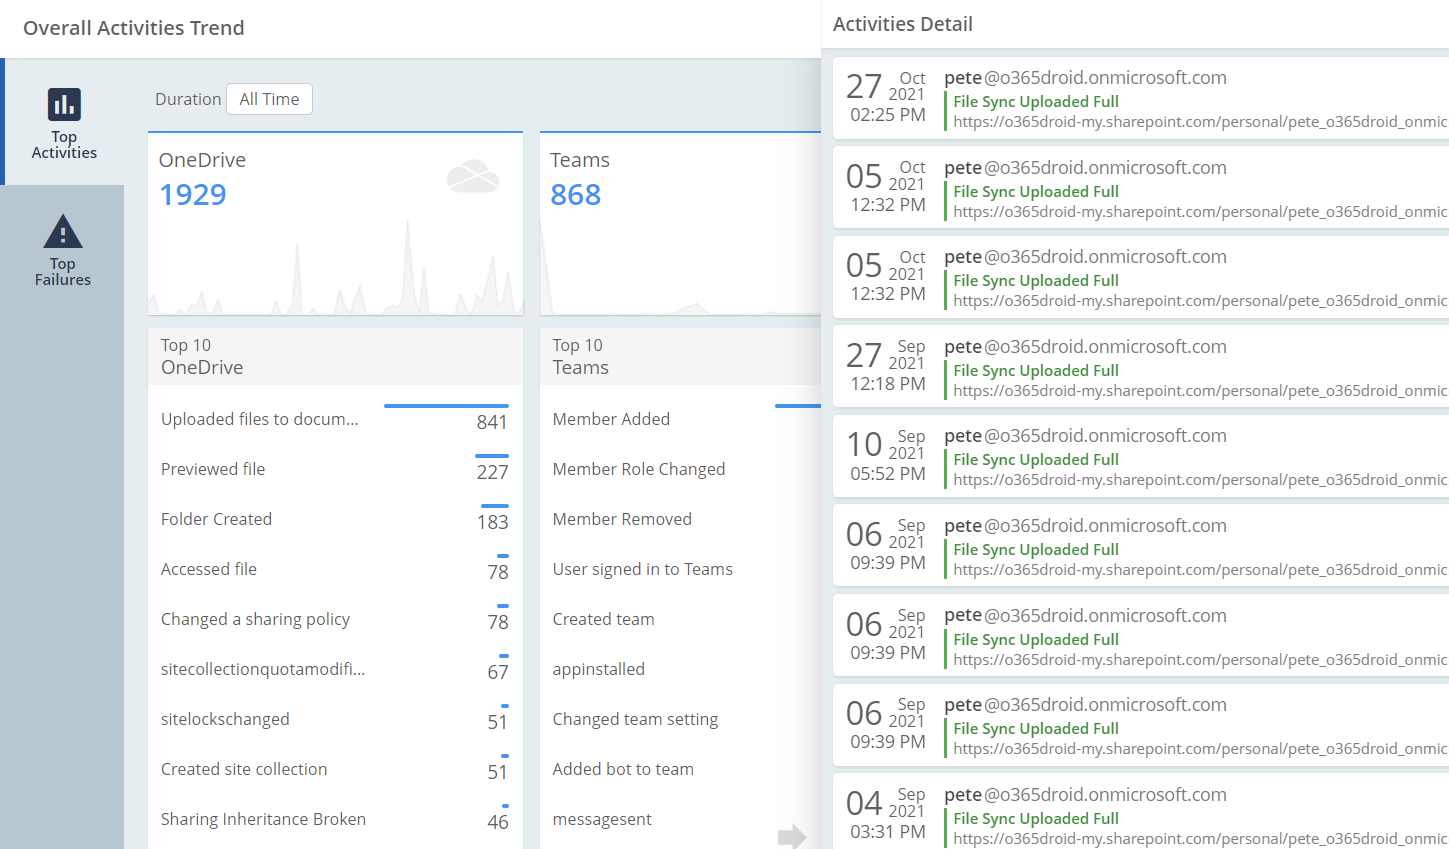Expand the Top 10 OneDrive section header

point(335,356)
